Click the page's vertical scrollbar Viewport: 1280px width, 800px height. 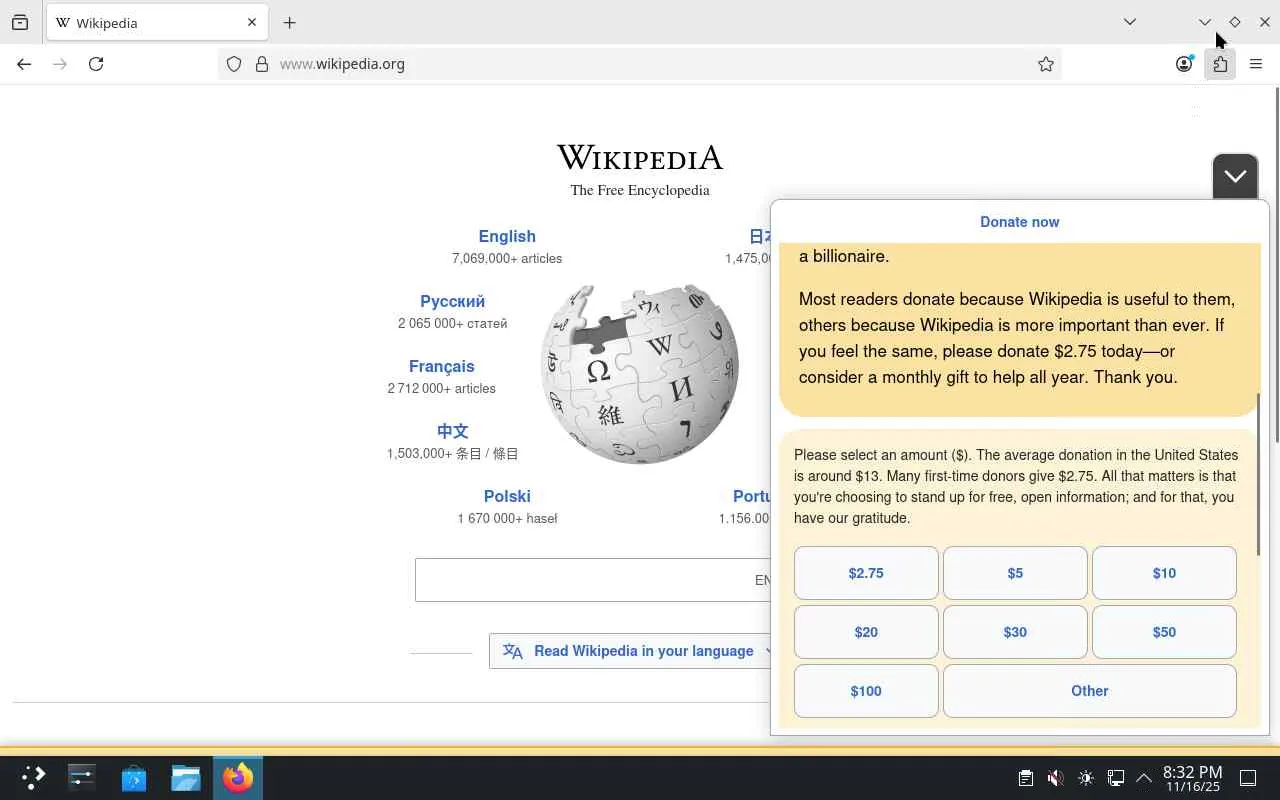click(x=1276, y=264)
